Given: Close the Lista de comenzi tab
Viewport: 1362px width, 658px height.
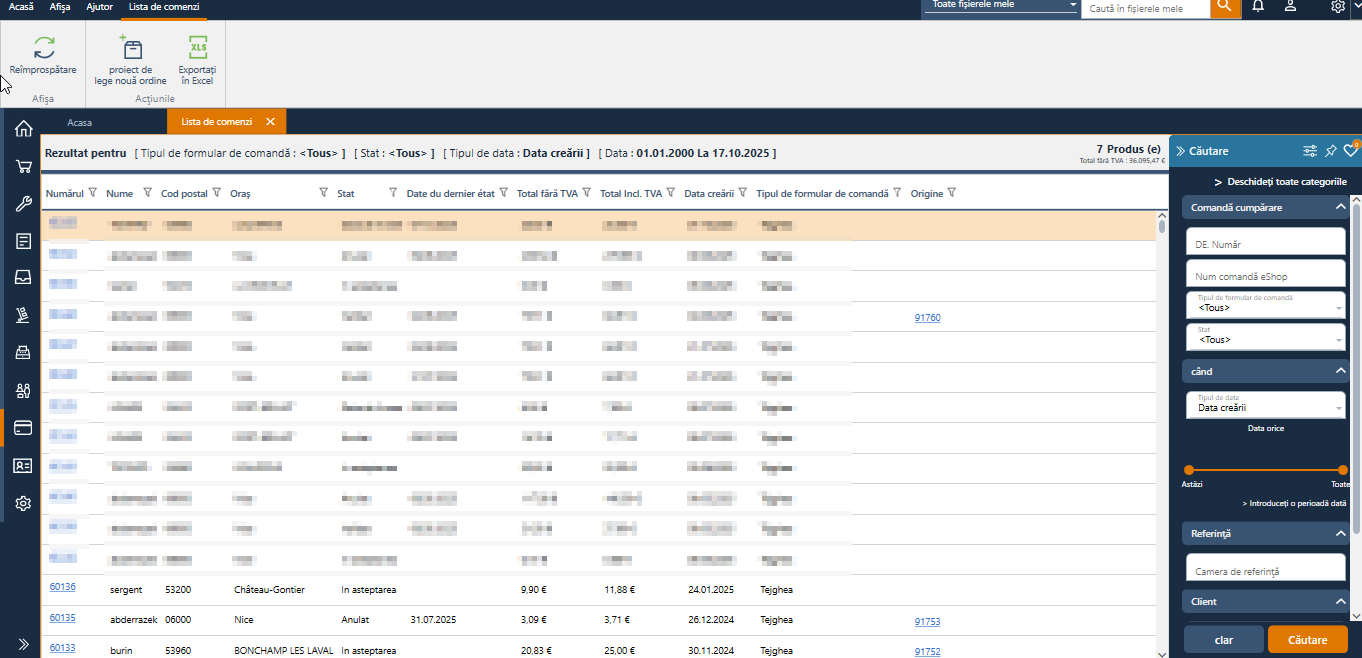Looking at the screenshot, I should click(270, 122).
